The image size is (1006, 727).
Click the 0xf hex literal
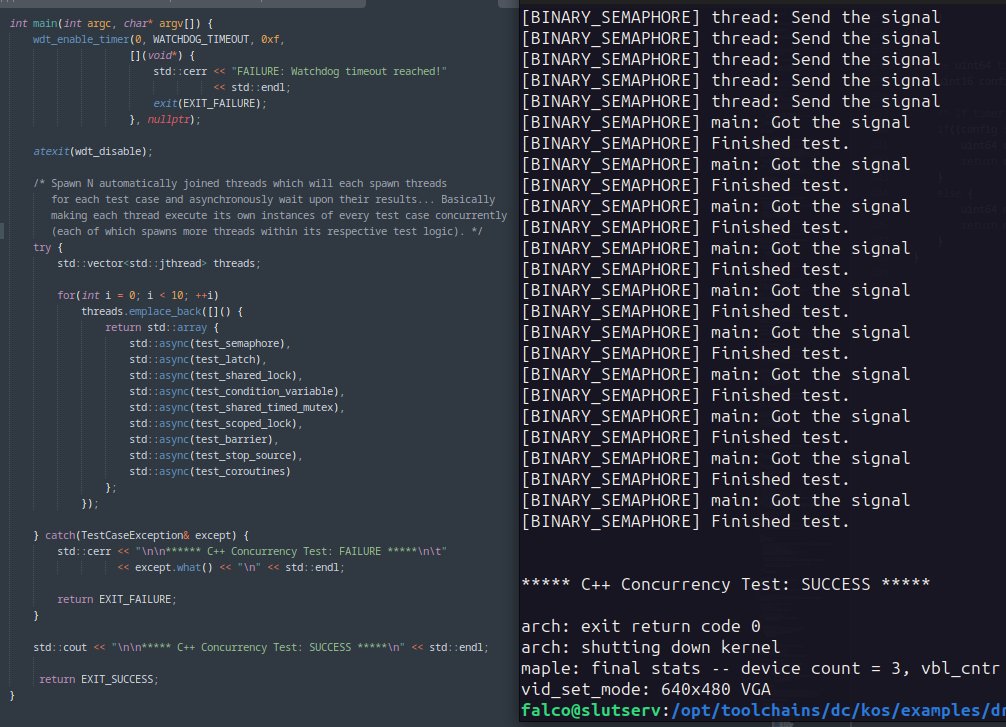[270, 40]
